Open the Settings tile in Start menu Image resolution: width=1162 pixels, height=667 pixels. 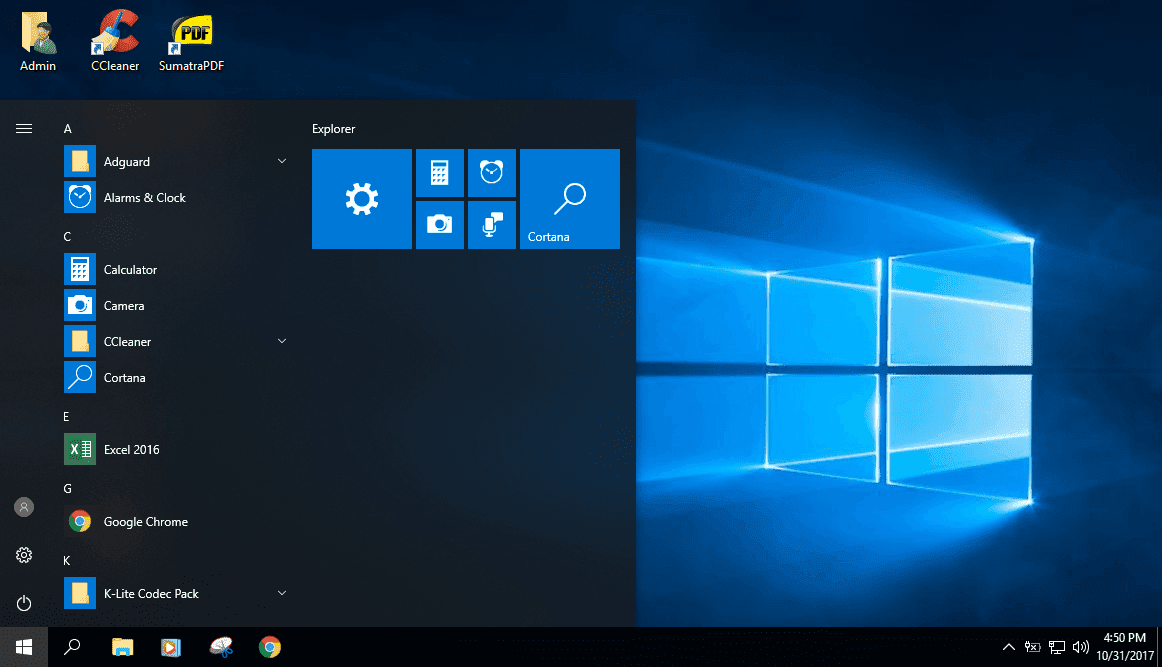361,198
